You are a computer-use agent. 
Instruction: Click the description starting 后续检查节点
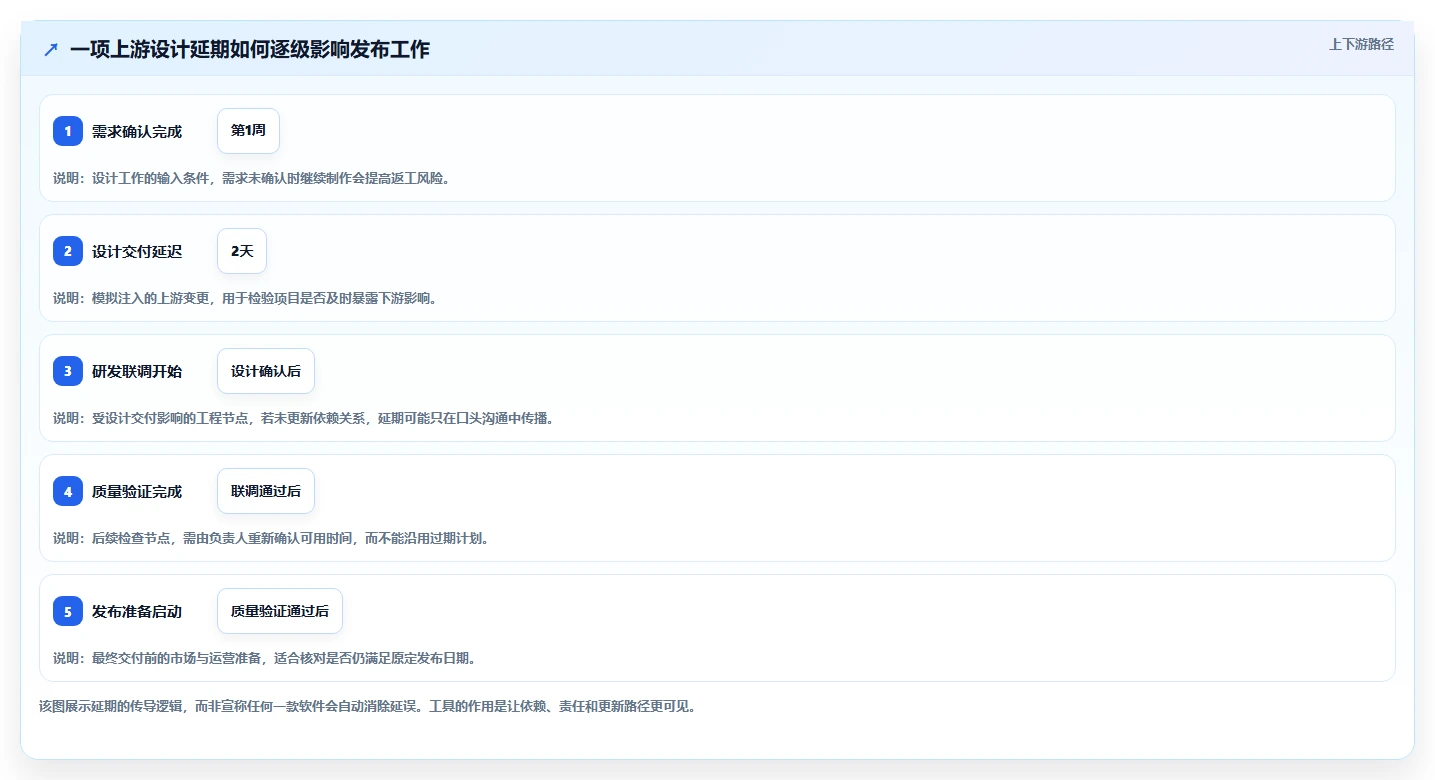[x=271, y=538]
